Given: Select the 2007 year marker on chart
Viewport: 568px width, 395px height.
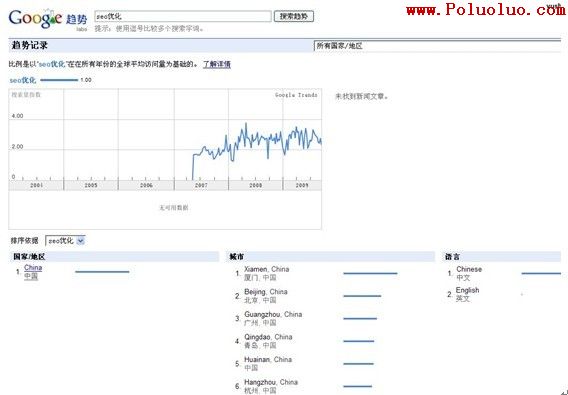Looking at the screenshot, I should pos(201,185).
